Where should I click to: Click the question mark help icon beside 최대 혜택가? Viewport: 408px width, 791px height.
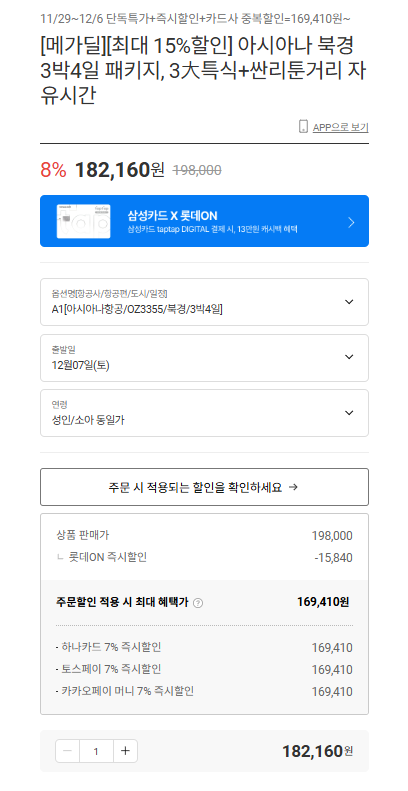(198, 603)
